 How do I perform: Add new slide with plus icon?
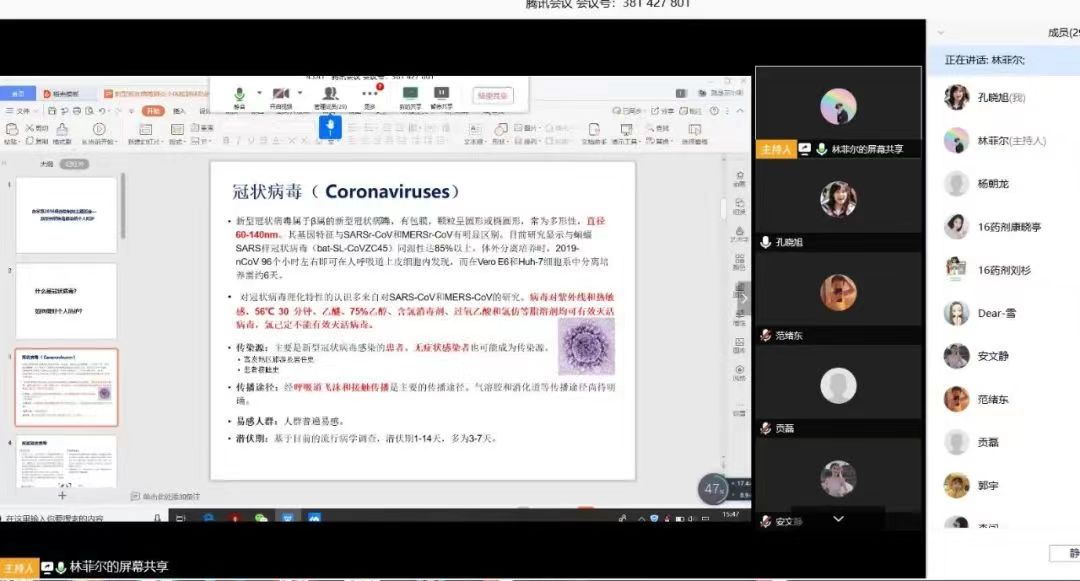63,496
